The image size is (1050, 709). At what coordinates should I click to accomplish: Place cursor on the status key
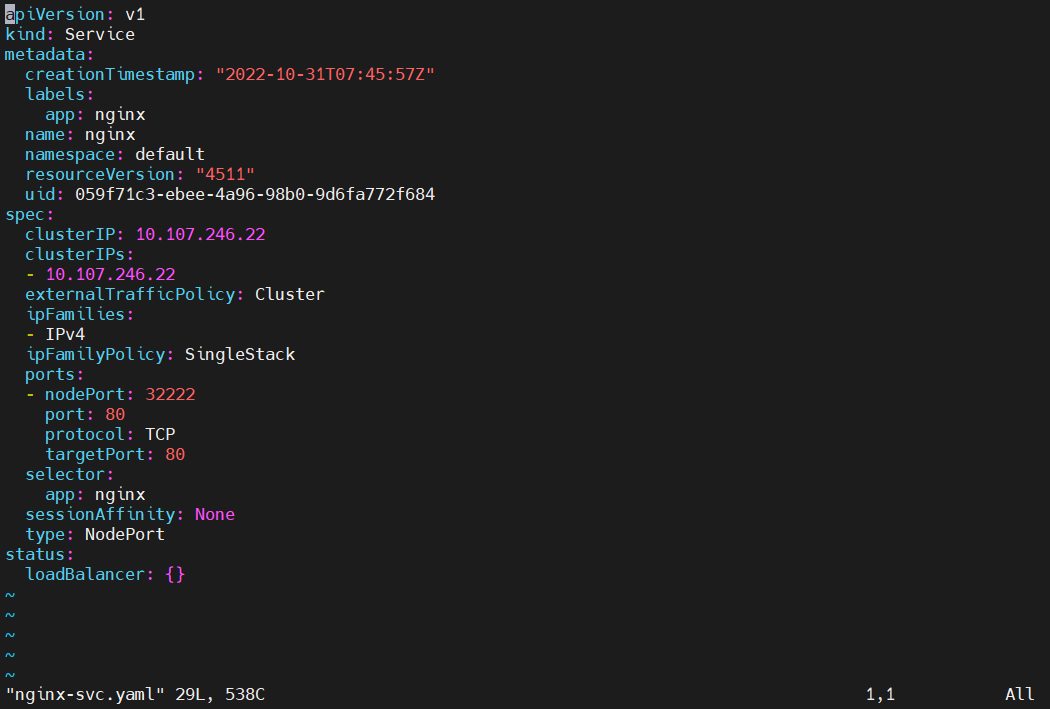click(35, 554)
